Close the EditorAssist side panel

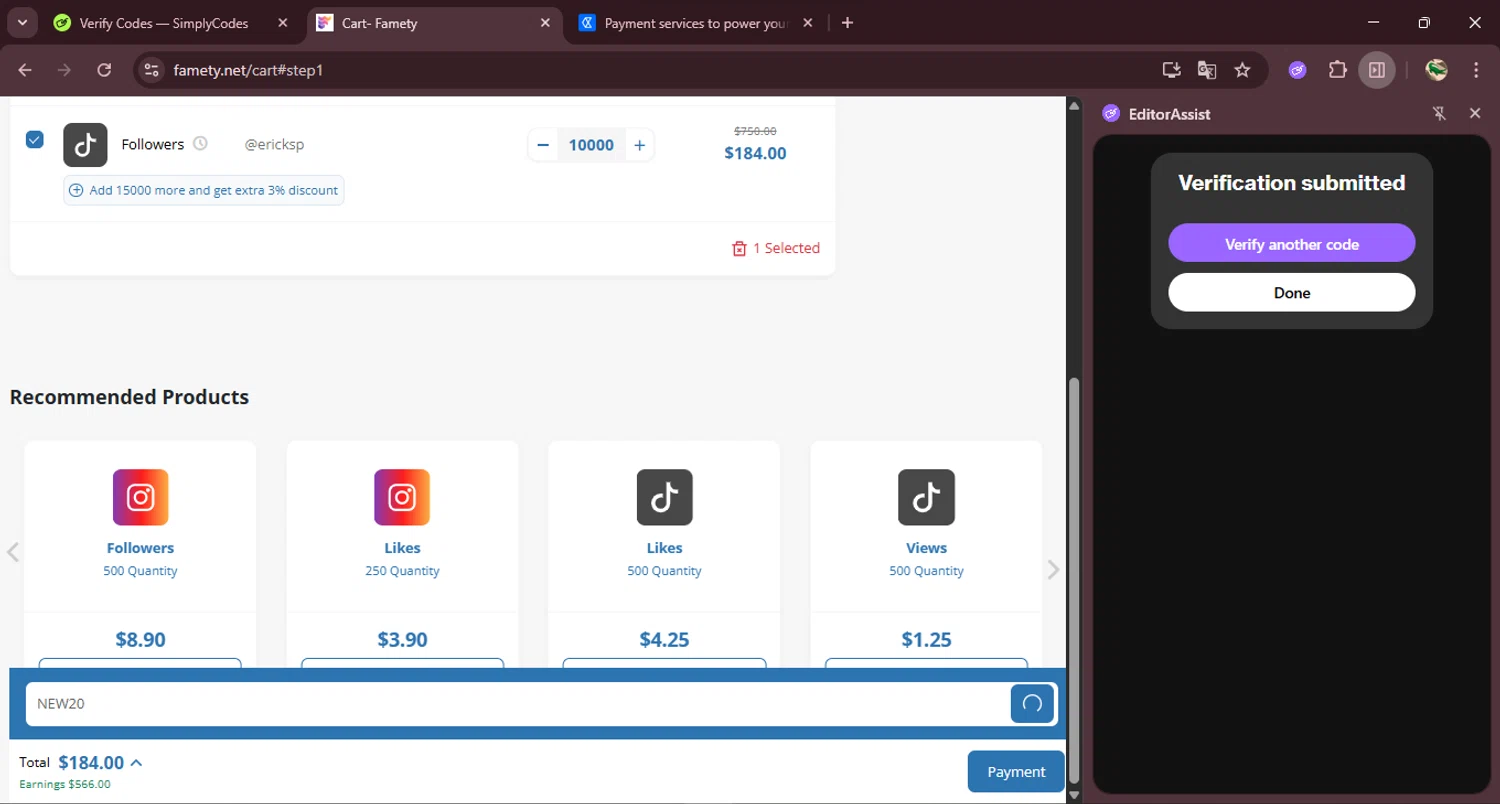(1475, 114)
